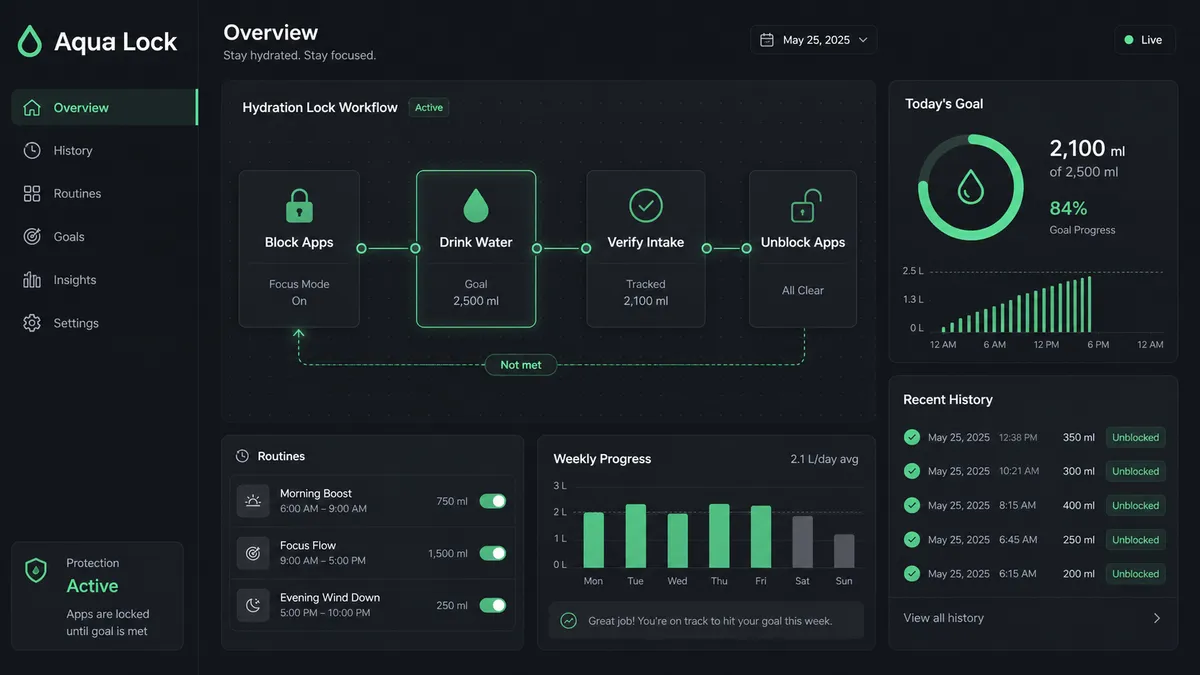Click the Mon bar in Weekly Progress

[594, 540]
